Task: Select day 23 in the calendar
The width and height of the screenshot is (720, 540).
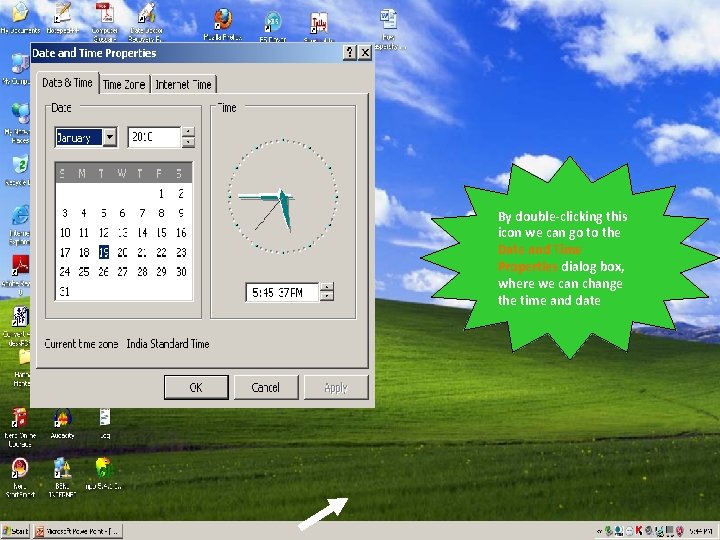Action: (181, 252)
